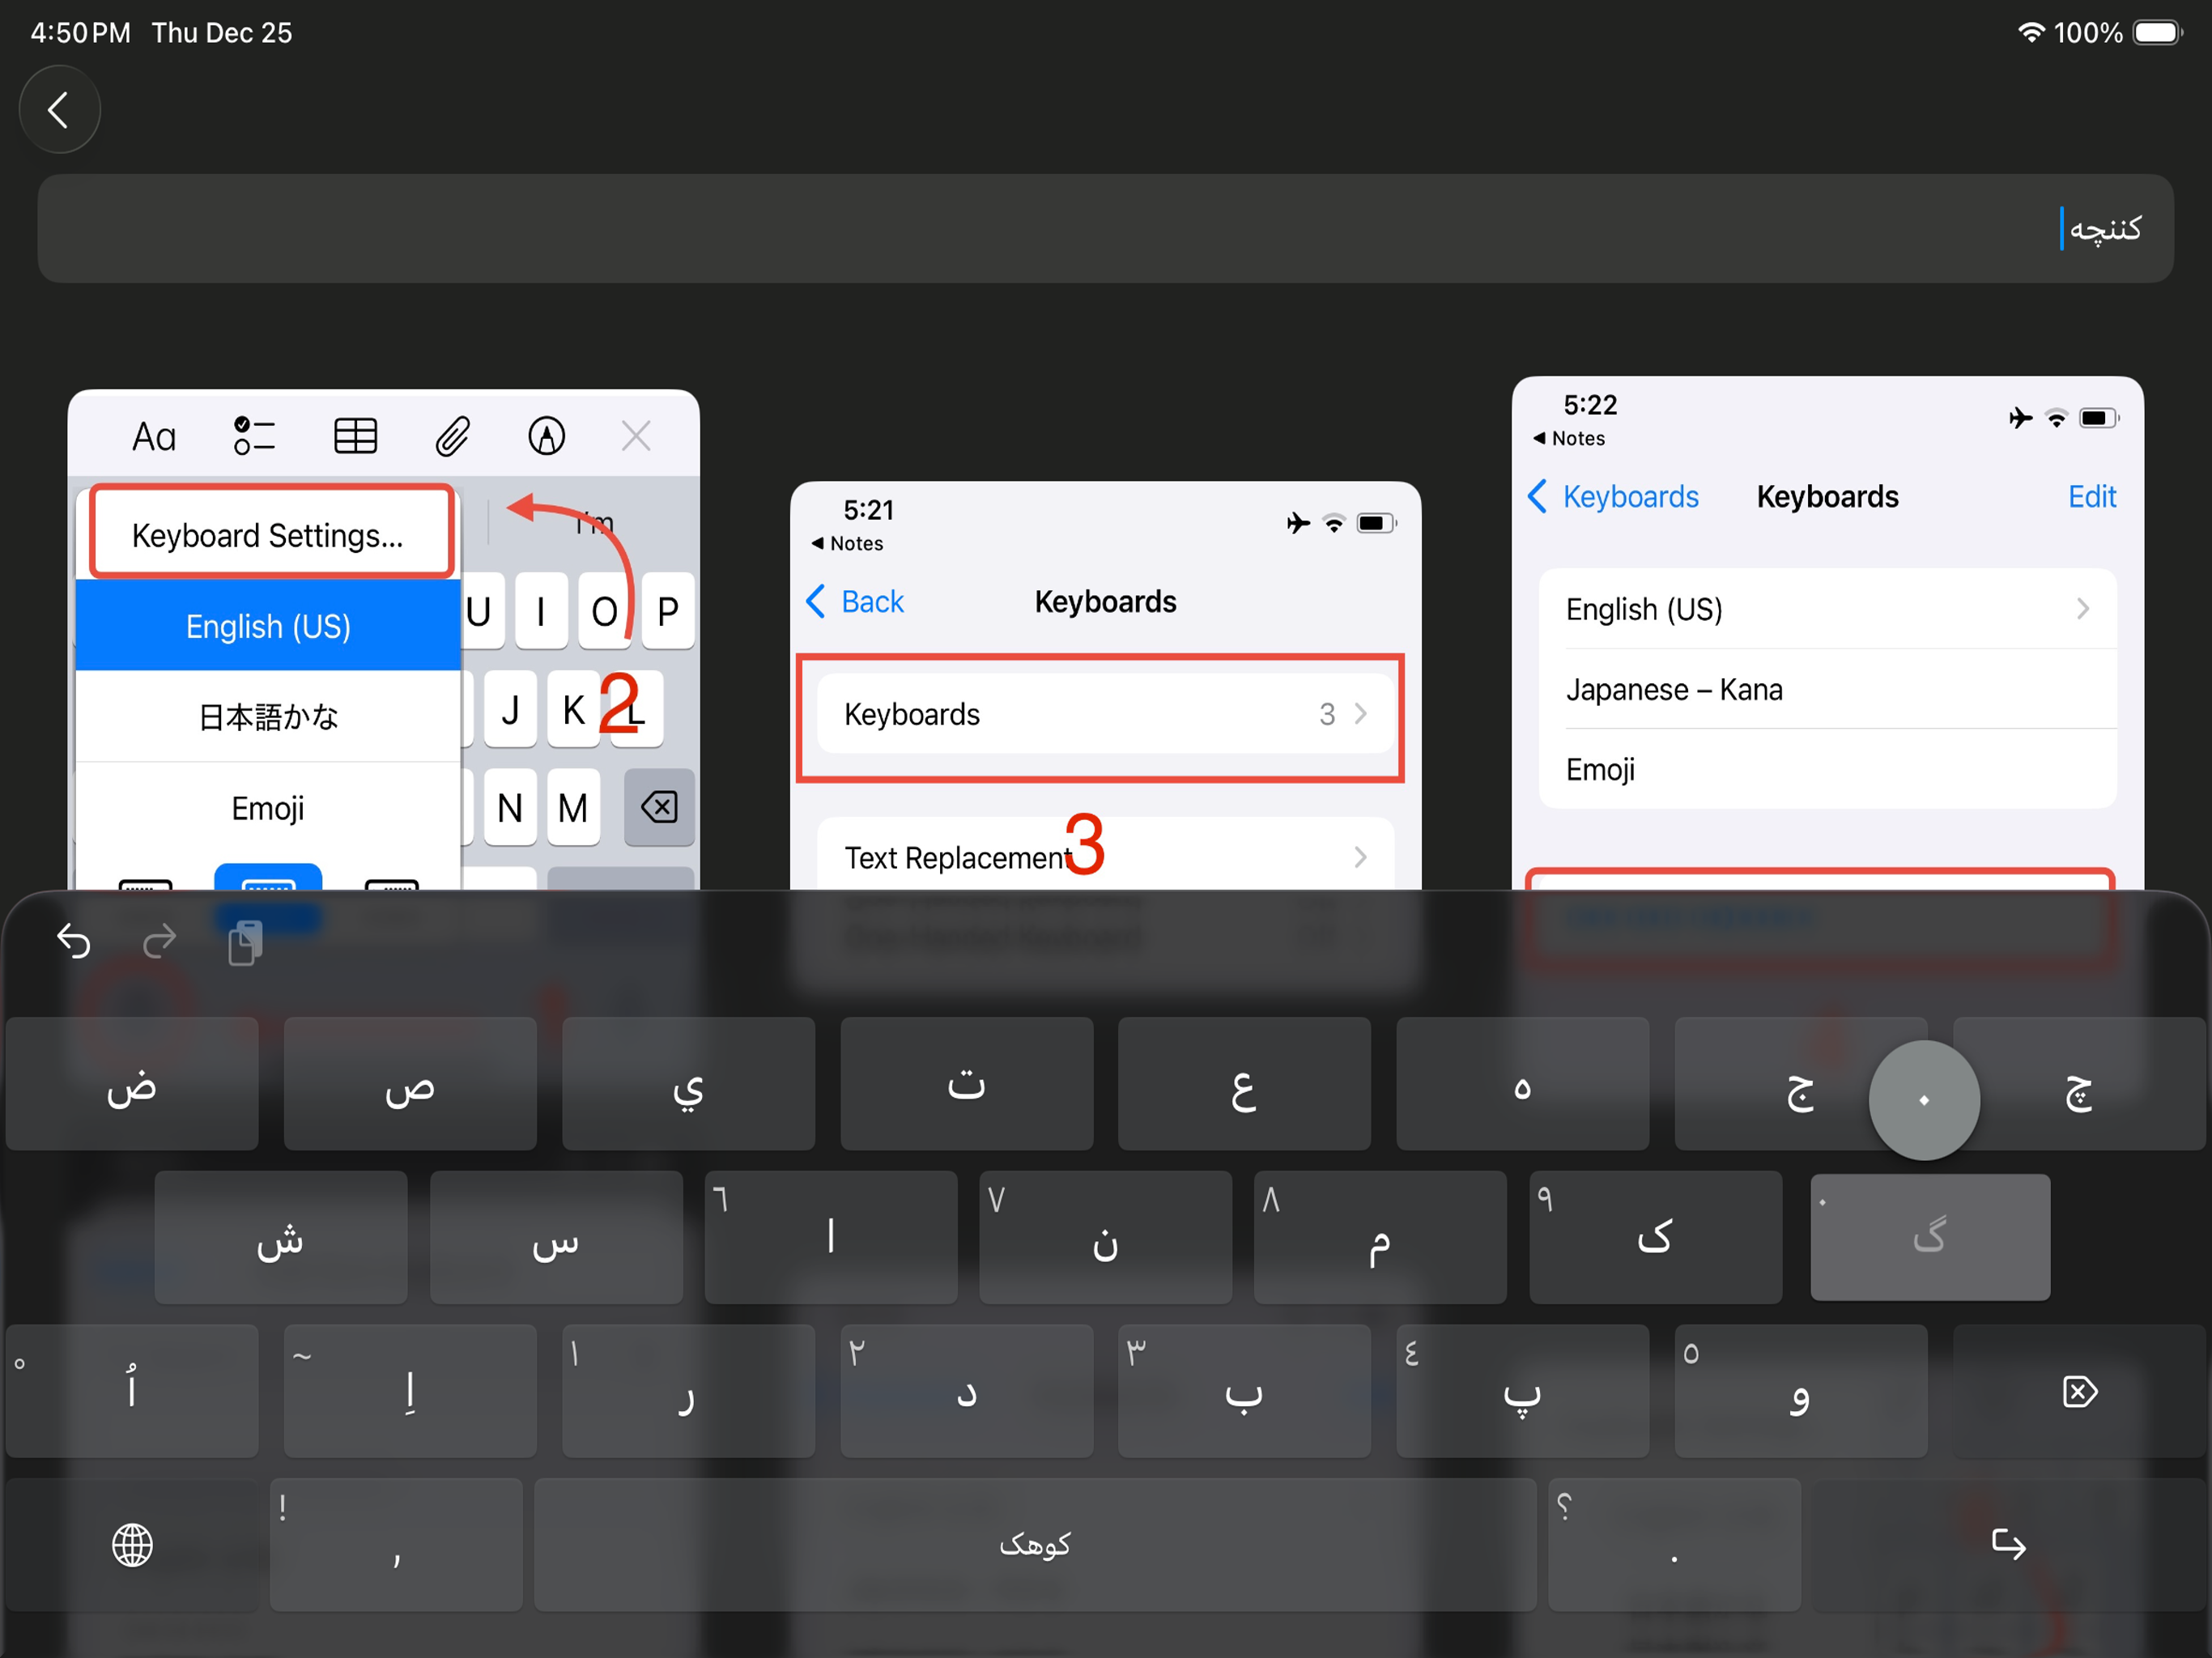Select 日本語かな in keyboard menu
Screen dimensions: 2212x1658
tap(268, 716)
